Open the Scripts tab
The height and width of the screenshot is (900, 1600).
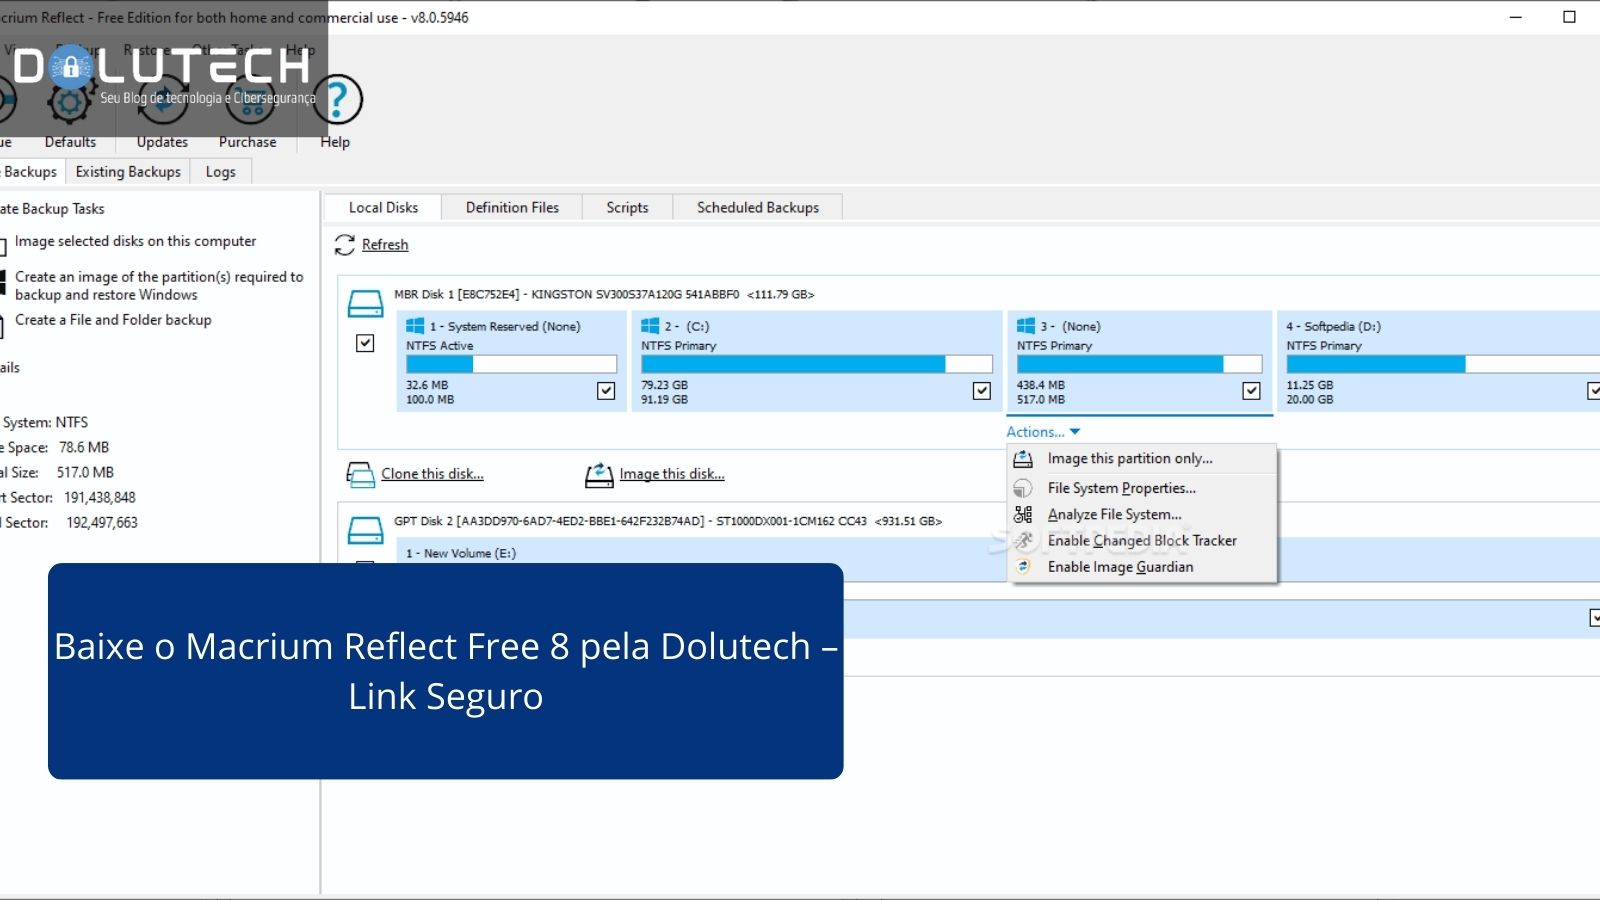click(x=627, y=207)
